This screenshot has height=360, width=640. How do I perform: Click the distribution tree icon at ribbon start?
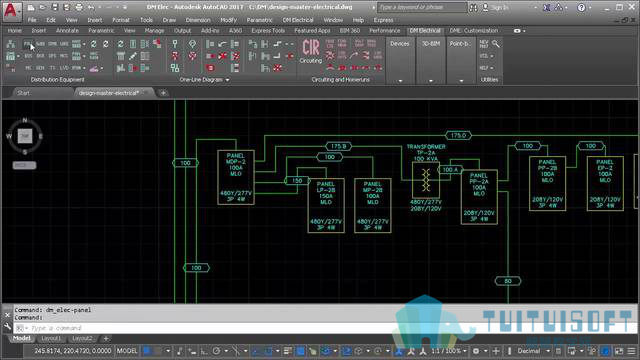coord(11,44)
